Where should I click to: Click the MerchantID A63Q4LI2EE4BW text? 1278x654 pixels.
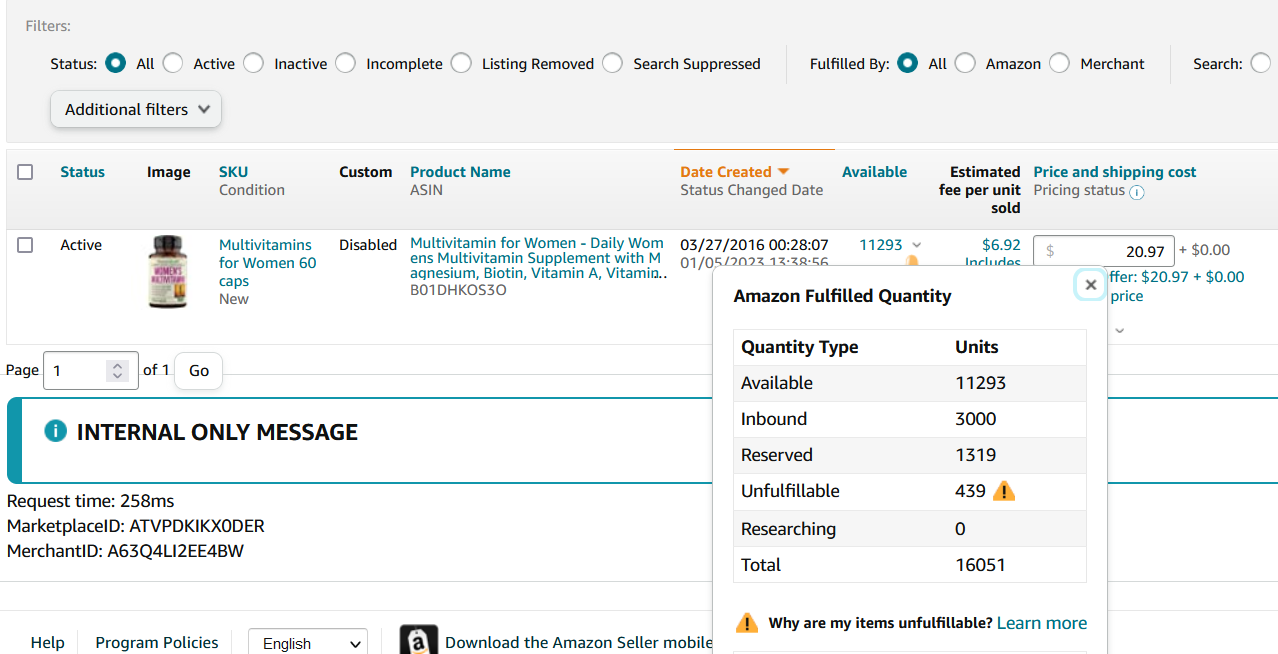click(125, 551)
